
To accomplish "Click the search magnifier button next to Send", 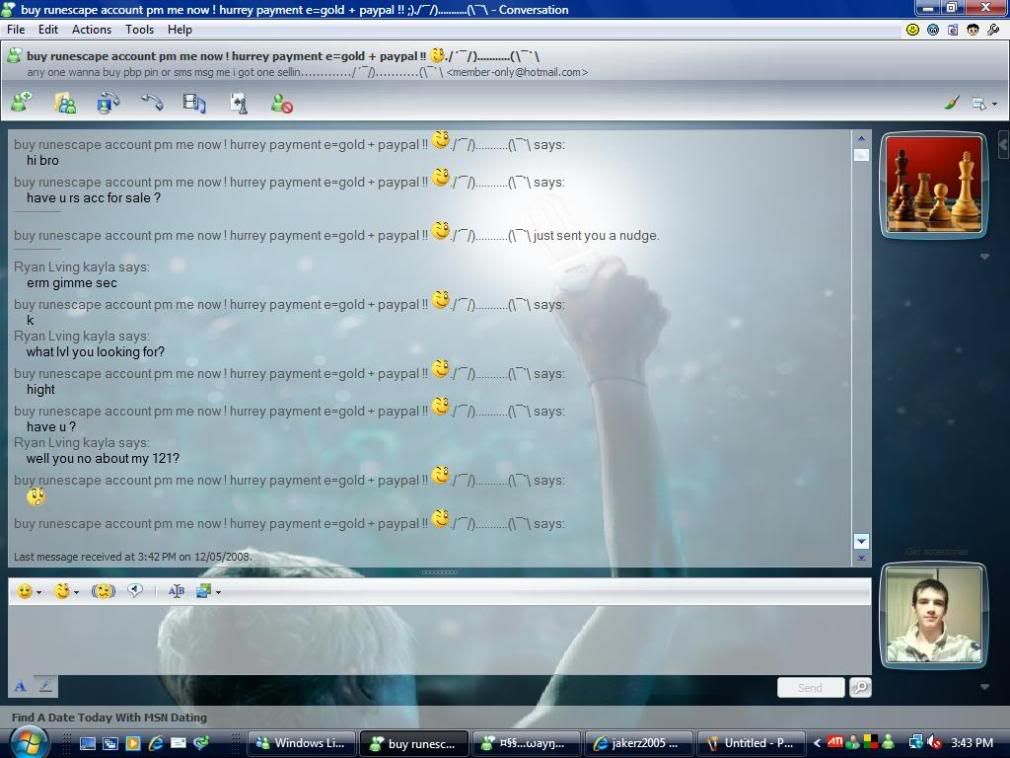I will (x=860, y=688).
